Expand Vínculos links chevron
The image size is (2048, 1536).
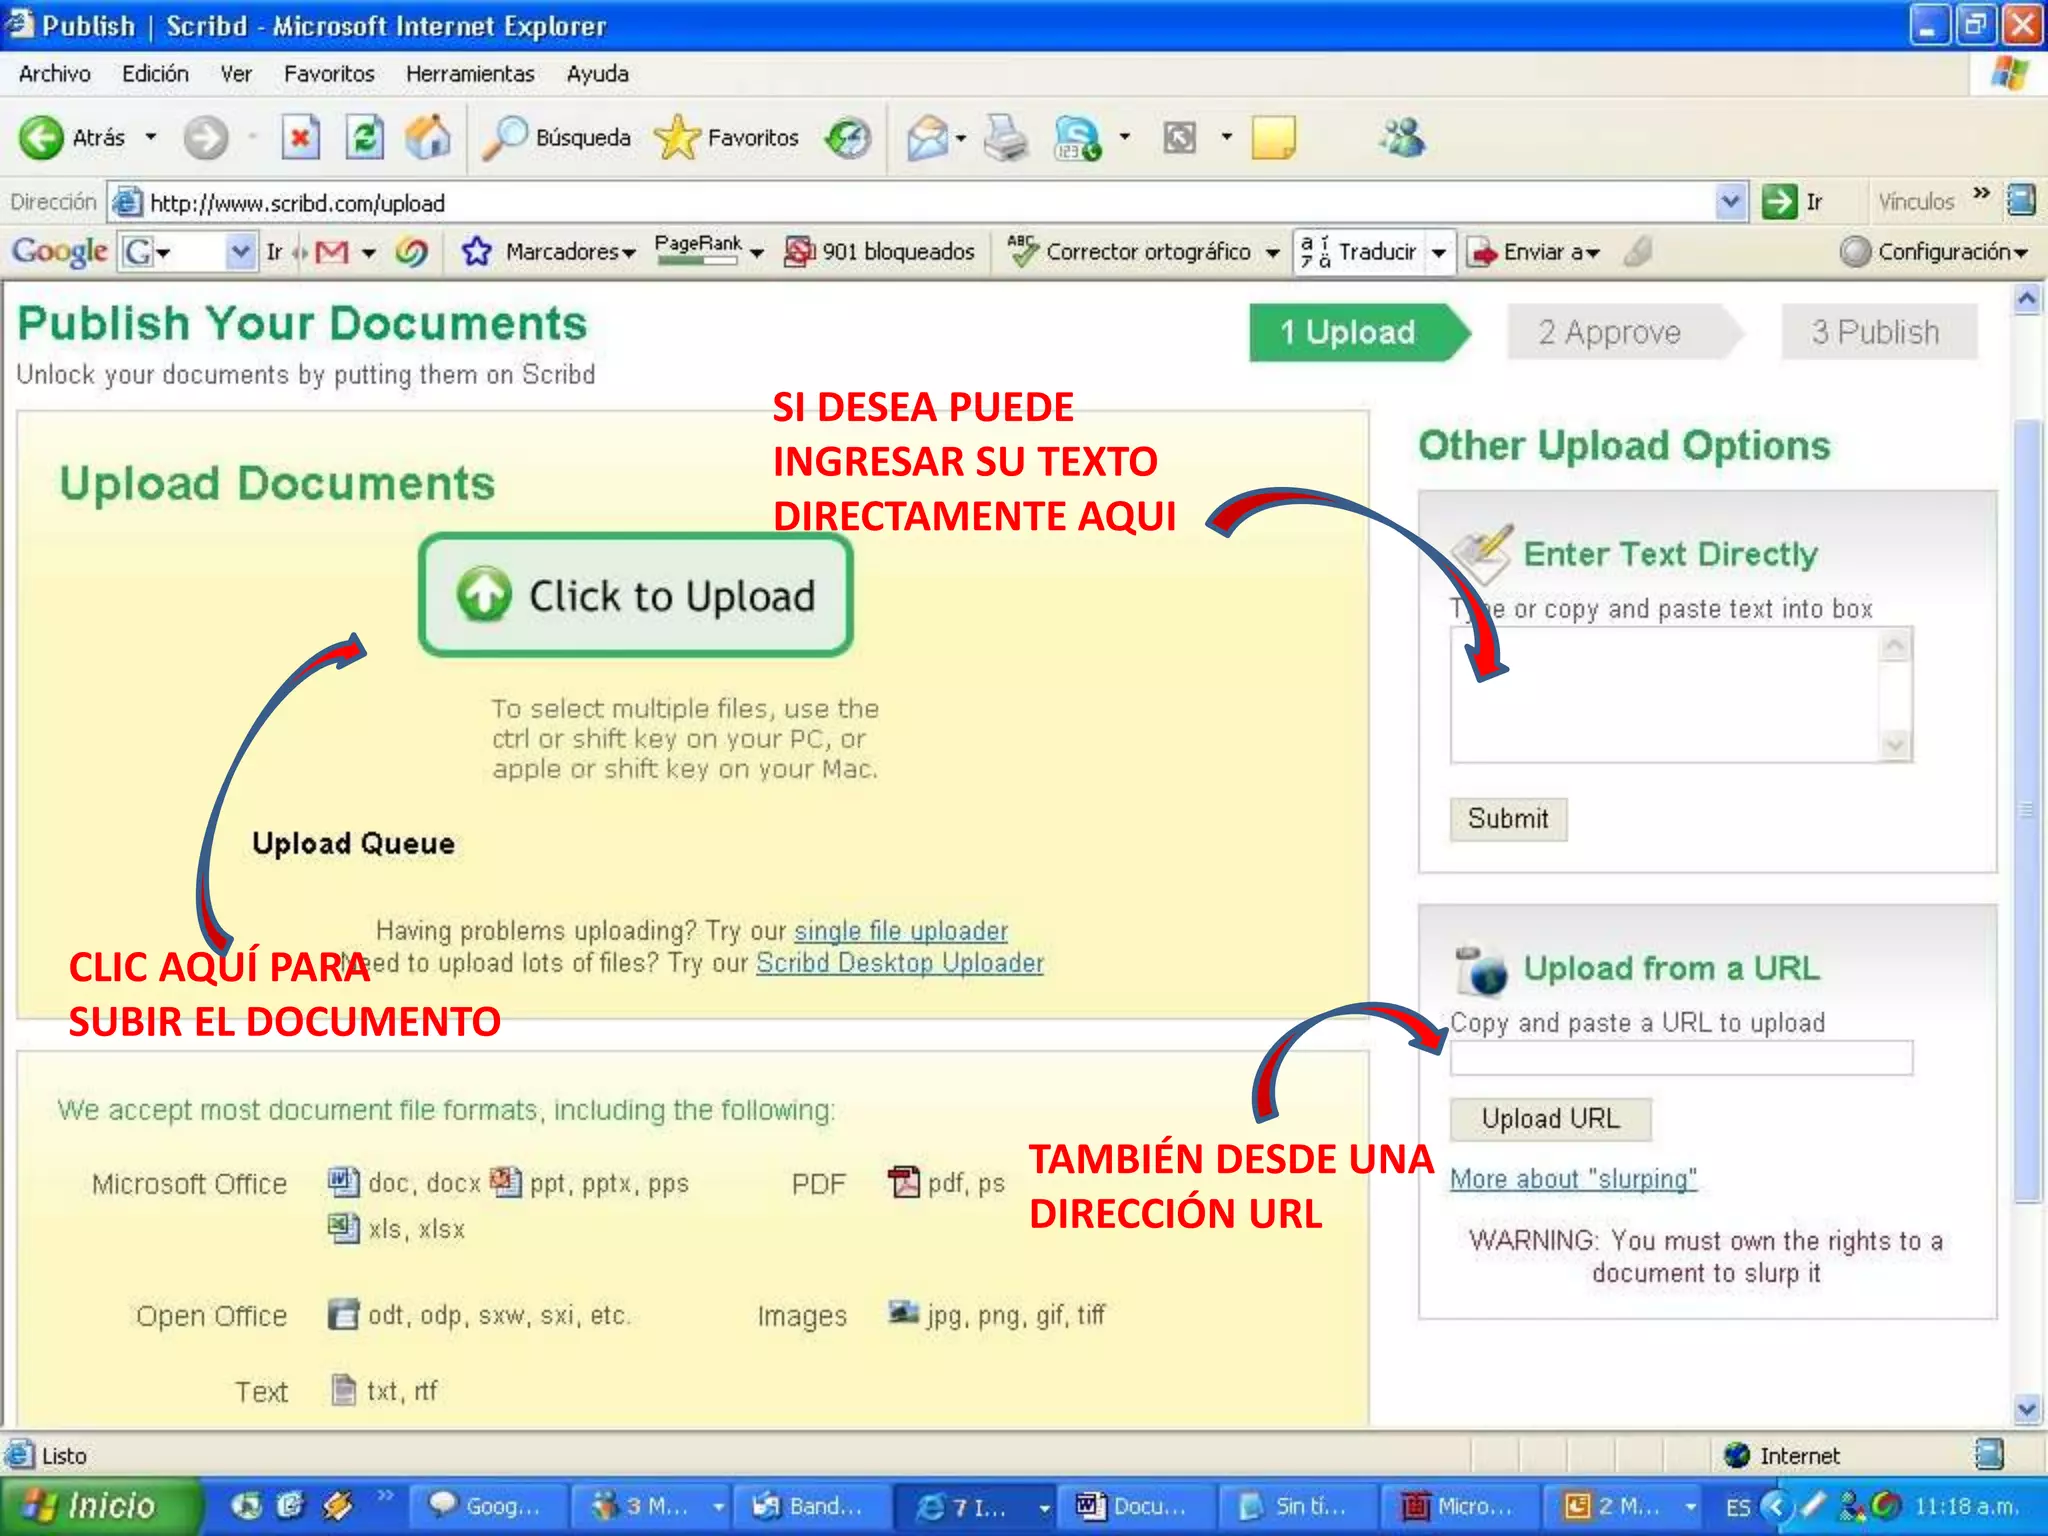[x=1981, y=193]
